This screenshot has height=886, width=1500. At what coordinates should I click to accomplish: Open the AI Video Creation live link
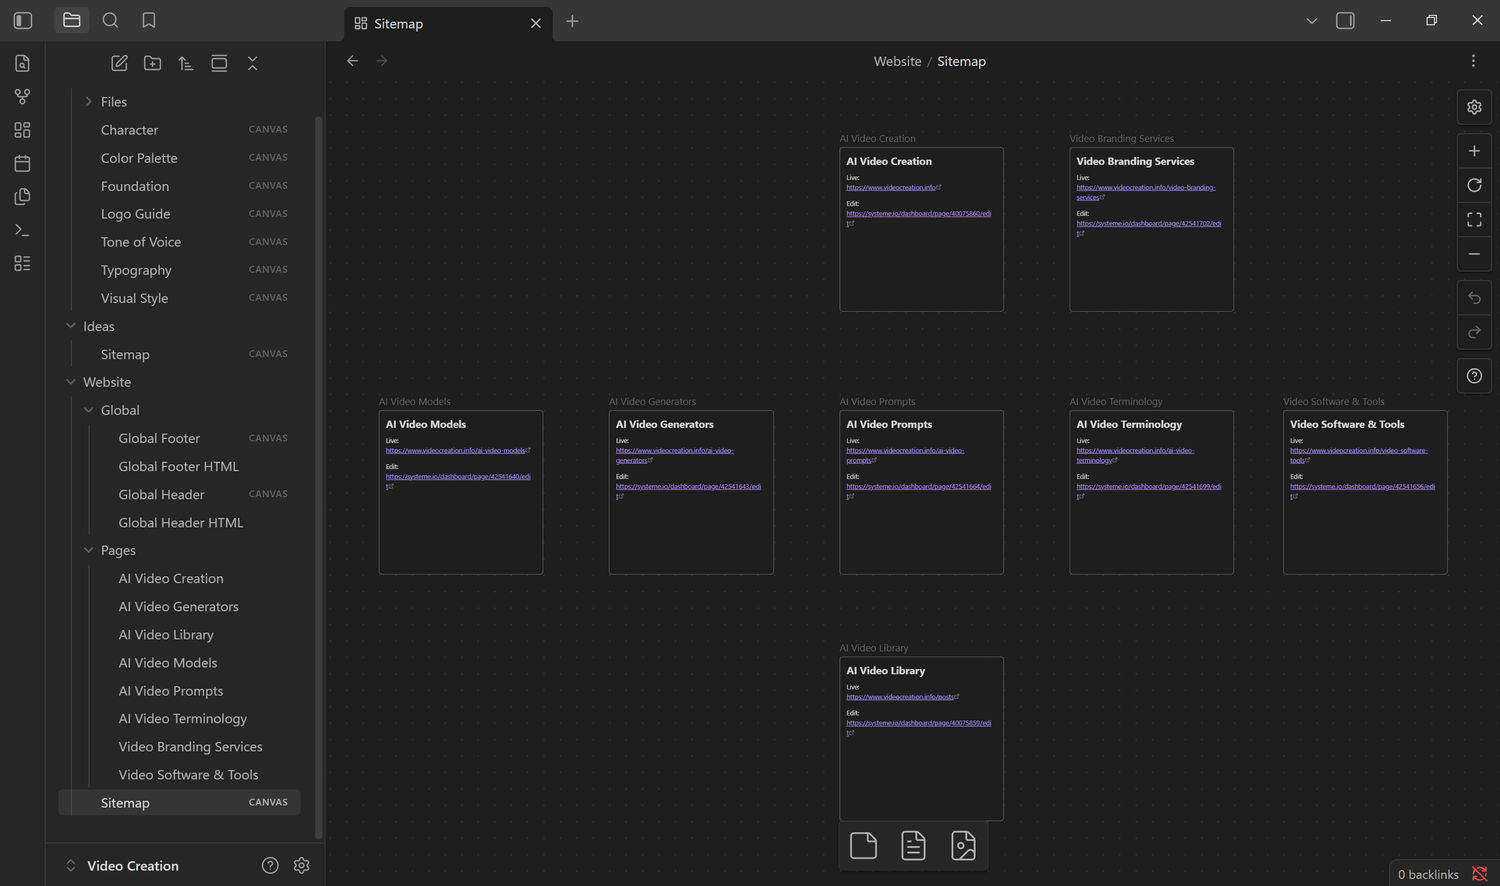[891, 188]
